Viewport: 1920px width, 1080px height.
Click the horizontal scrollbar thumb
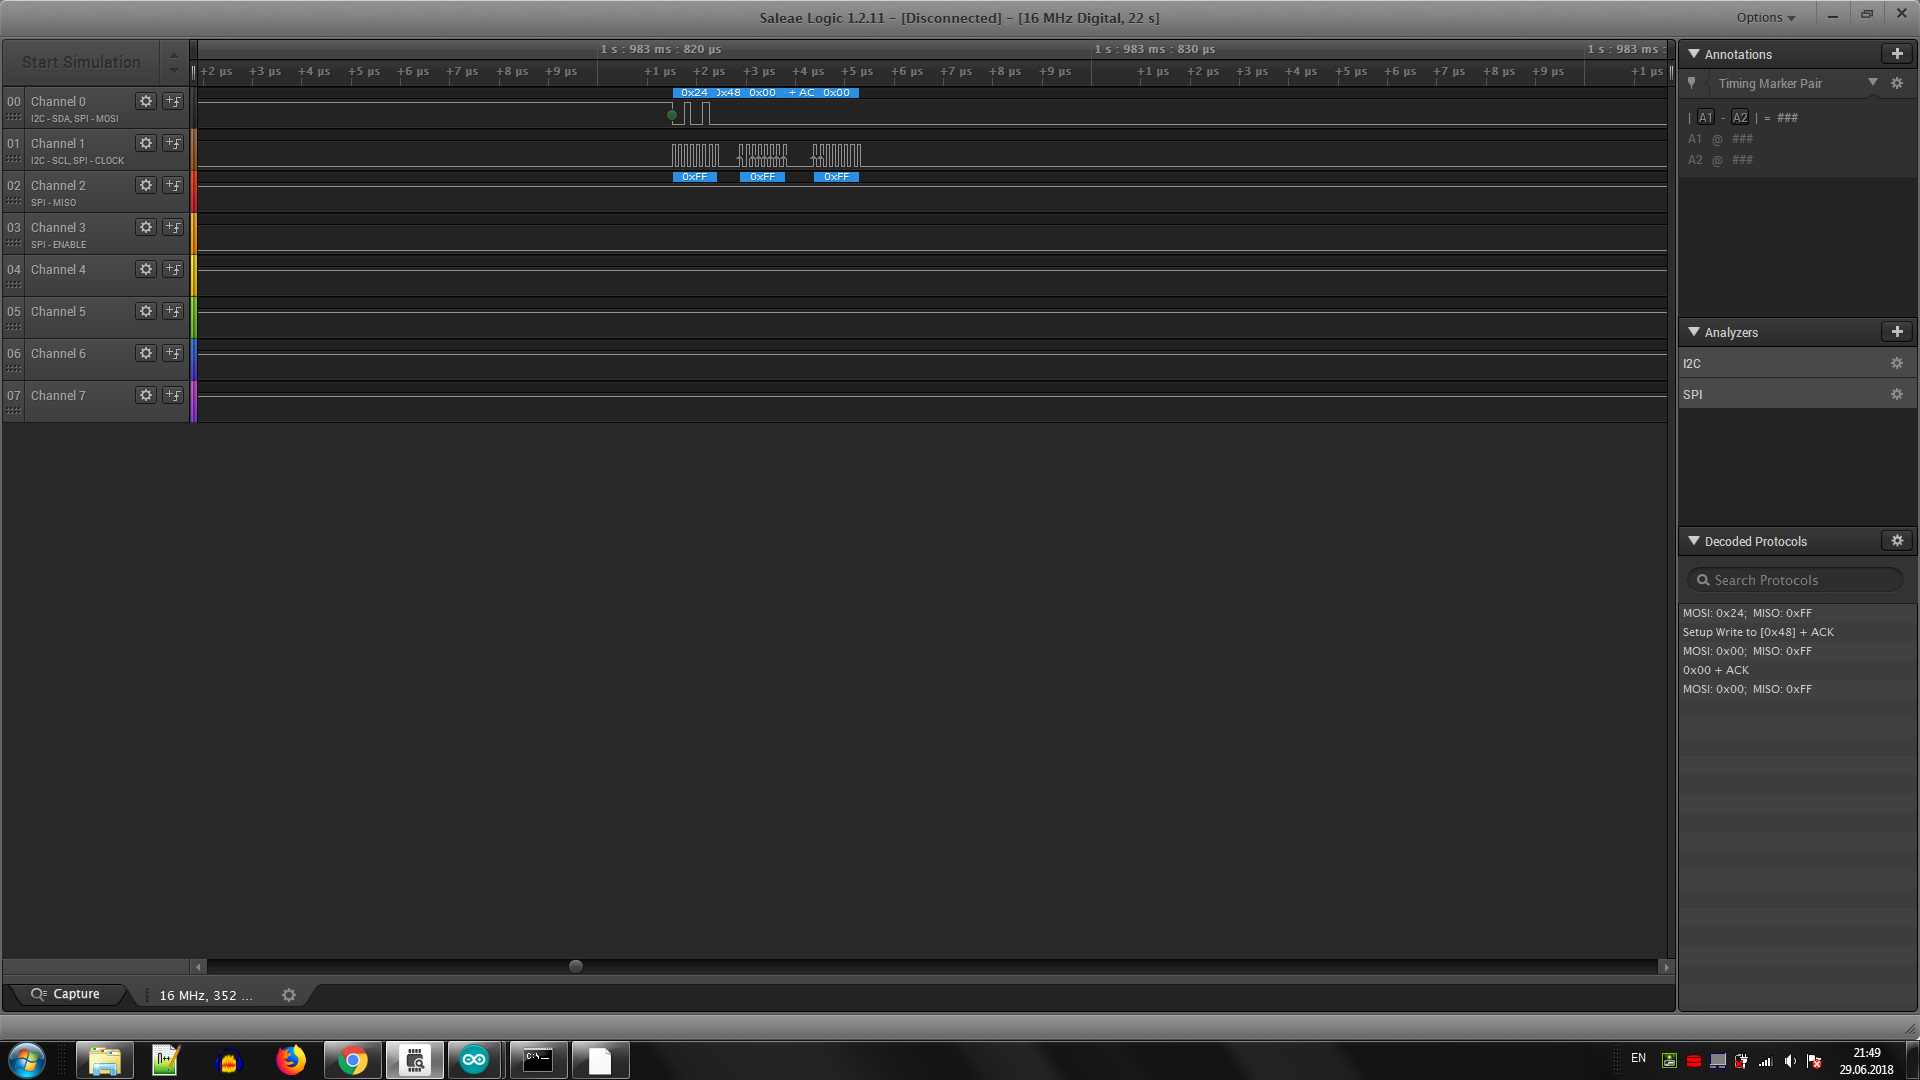[x=576, y=966]
